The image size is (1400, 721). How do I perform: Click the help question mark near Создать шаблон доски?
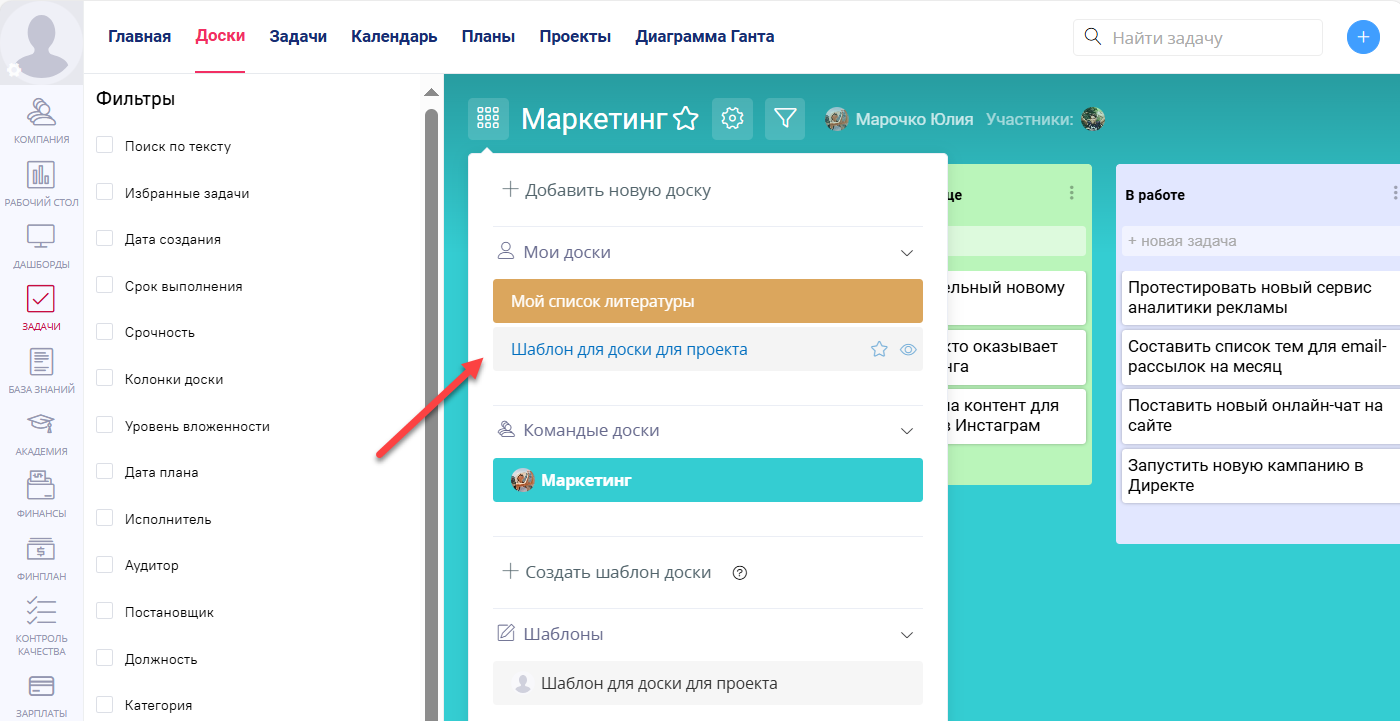739,573
